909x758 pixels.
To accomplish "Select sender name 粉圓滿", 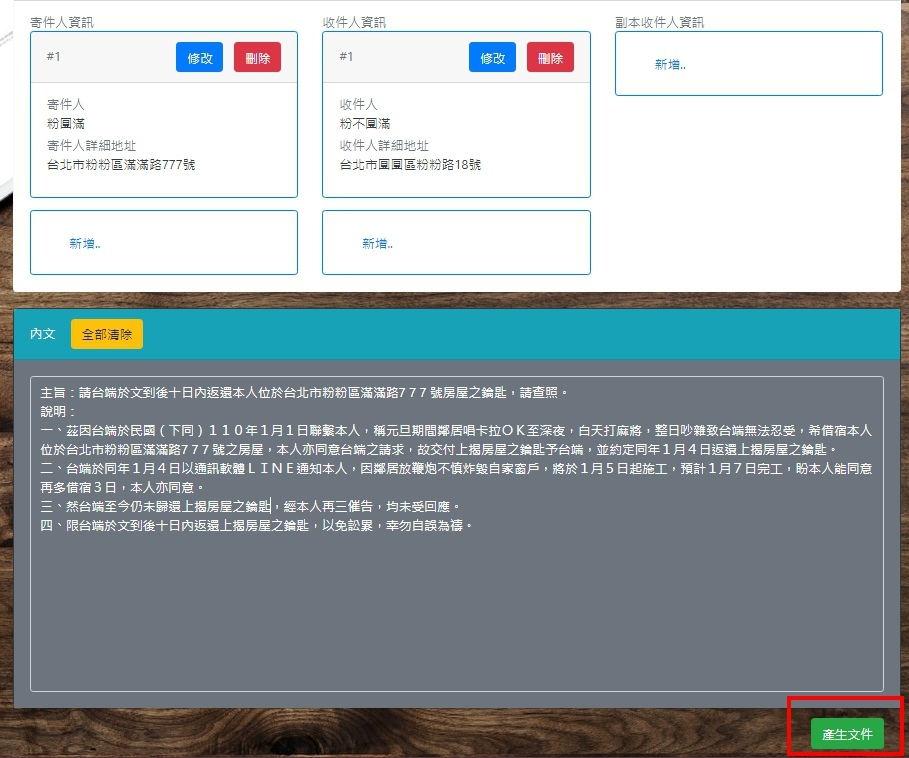I will coord(66,123).
